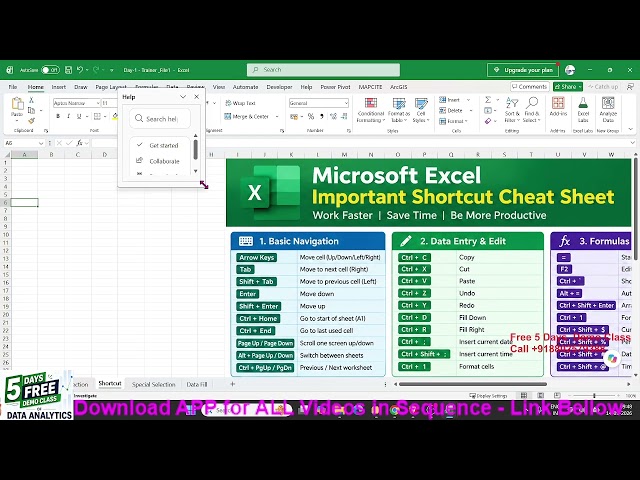Click the Comments button

529,87
